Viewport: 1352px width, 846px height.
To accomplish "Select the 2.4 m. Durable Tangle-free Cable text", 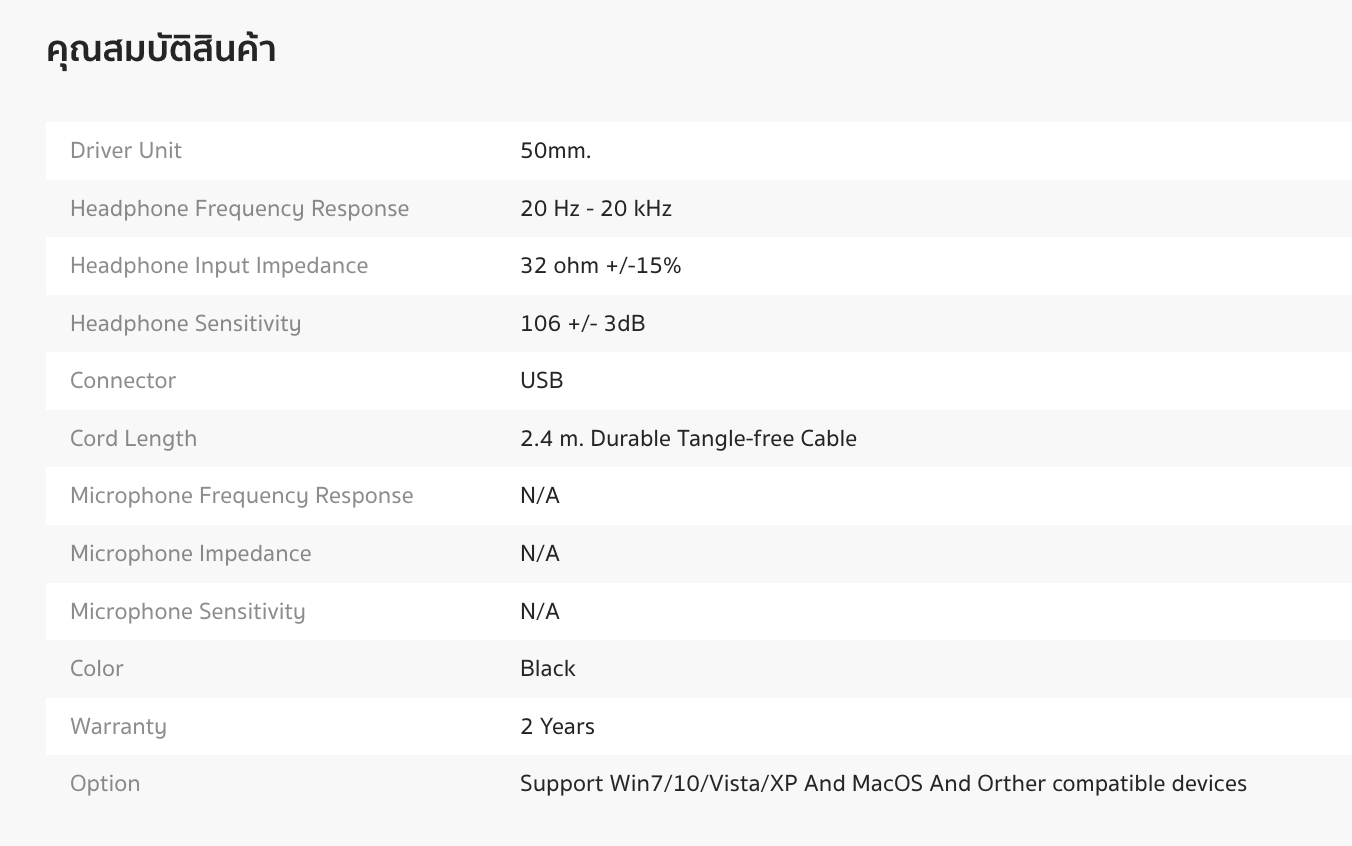I will (688, 439).
